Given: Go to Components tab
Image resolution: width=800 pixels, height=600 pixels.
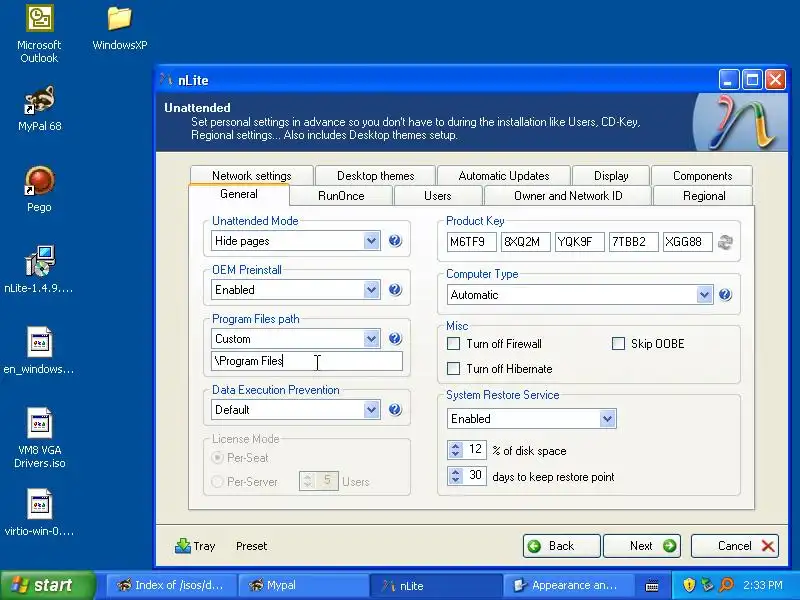Looking at the screenshot, I should click(702, 176).
